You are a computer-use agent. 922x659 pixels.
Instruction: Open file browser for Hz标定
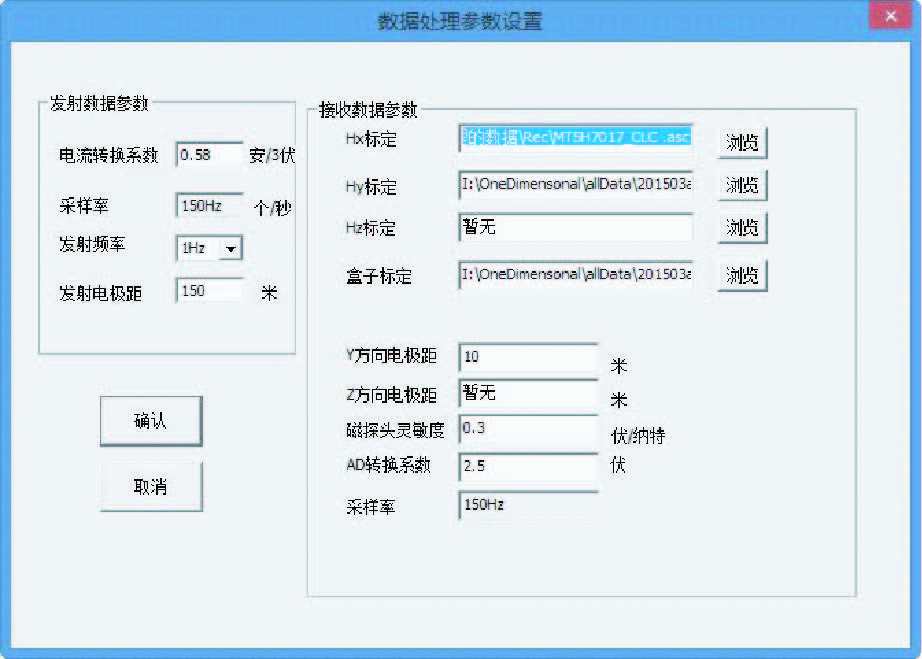pyautogui.click(x=741, y=229)
